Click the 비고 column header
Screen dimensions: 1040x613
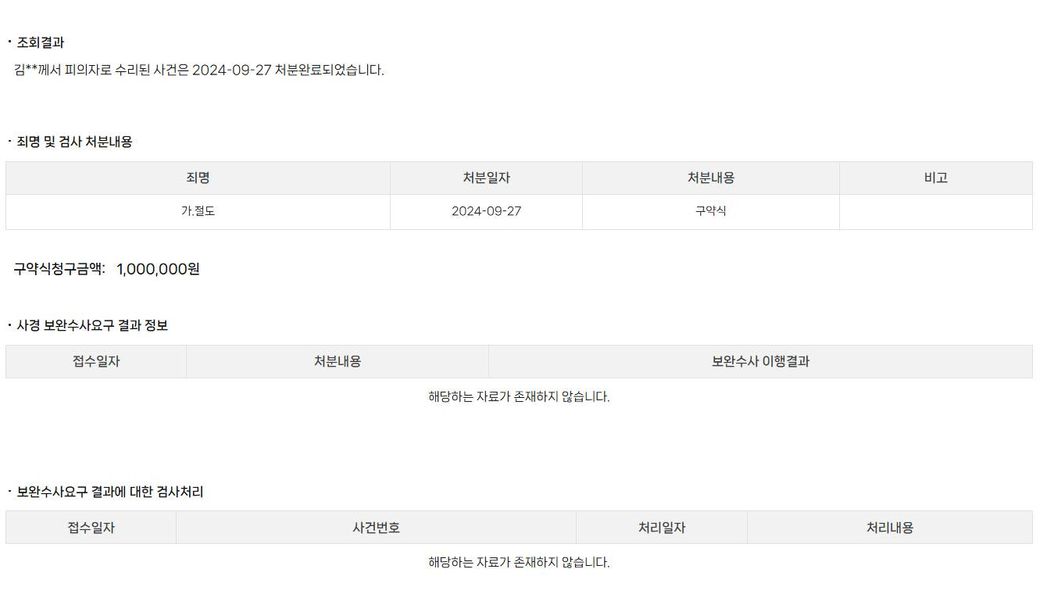(935, 178)
